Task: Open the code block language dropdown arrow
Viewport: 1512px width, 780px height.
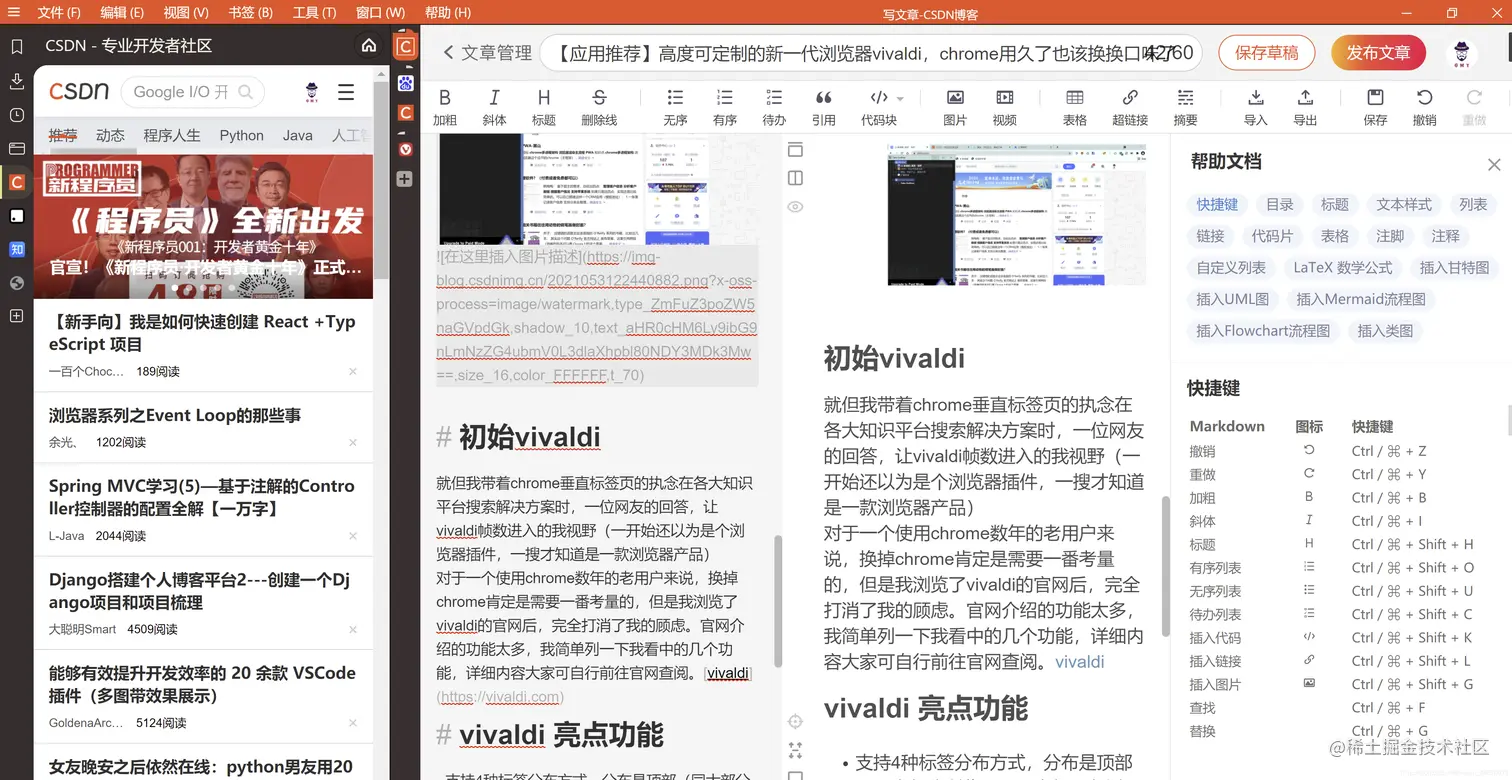Action: (898, 97)
